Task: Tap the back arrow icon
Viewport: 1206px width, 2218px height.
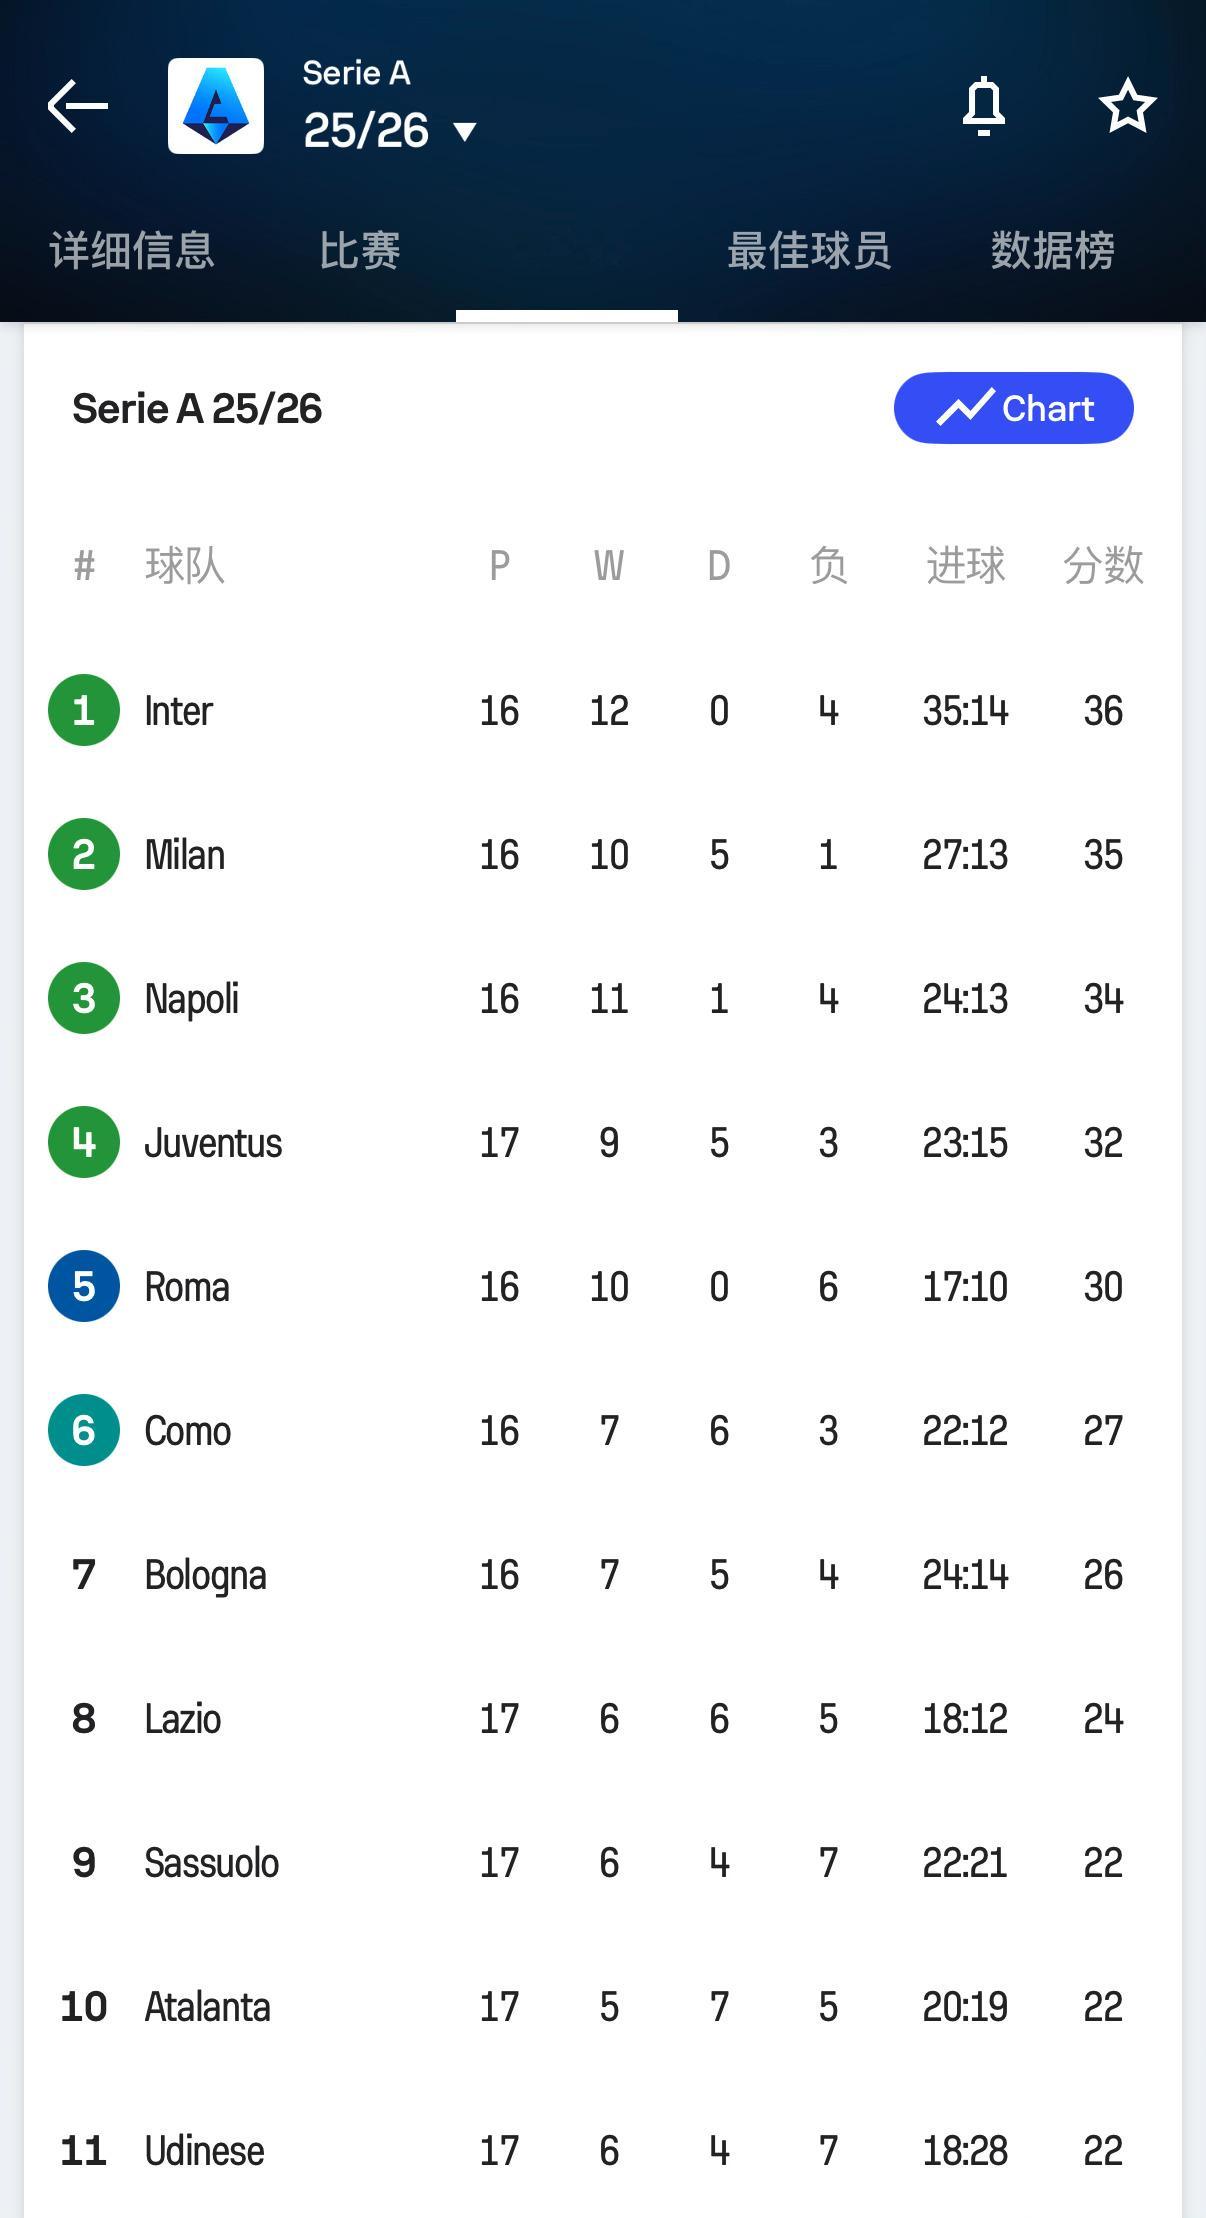Action: pyautogui.click(x=78, y=106)
